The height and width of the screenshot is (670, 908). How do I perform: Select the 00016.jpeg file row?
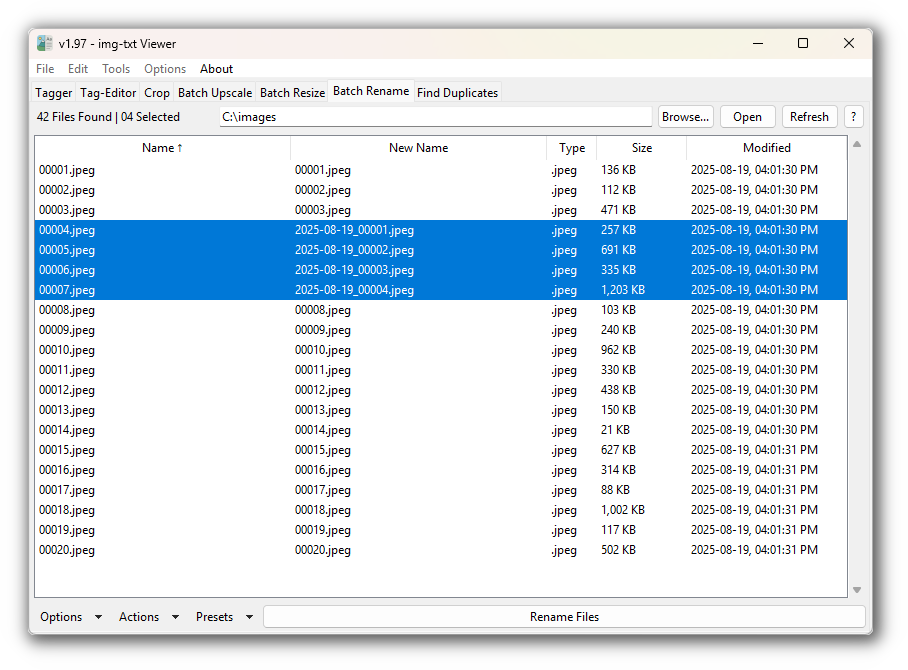coord(441,470)
